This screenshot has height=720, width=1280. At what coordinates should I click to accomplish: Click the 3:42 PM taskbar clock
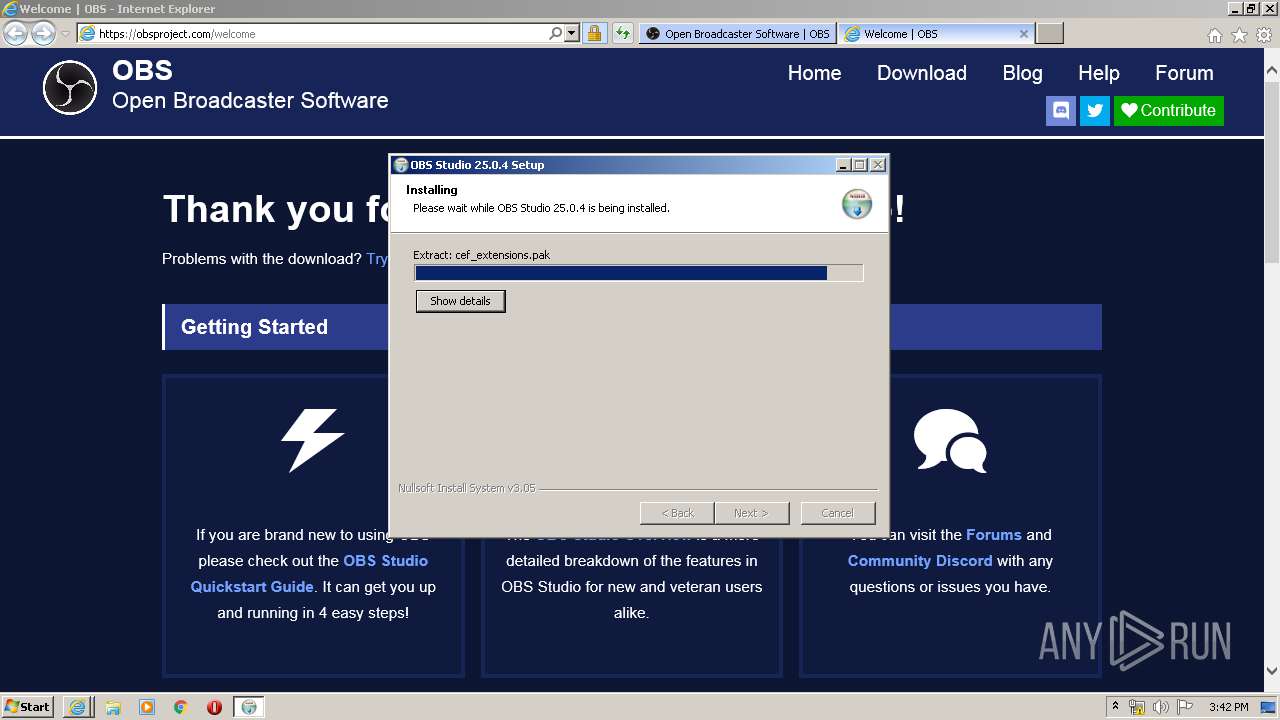pos(1228,707)
